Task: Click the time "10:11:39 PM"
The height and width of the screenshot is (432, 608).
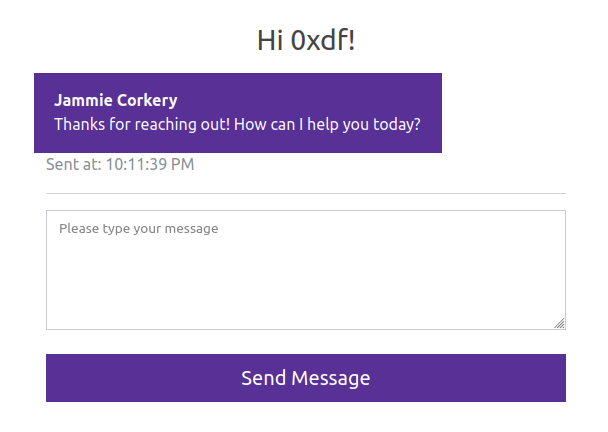Action: tap(150, 164)
